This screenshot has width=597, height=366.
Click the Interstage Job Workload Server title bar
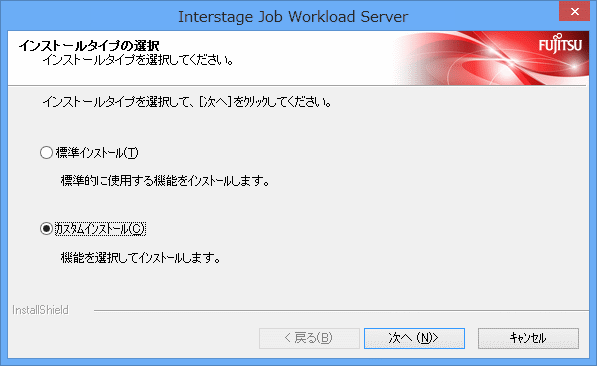pyautogui.click(x=293, y=16)
